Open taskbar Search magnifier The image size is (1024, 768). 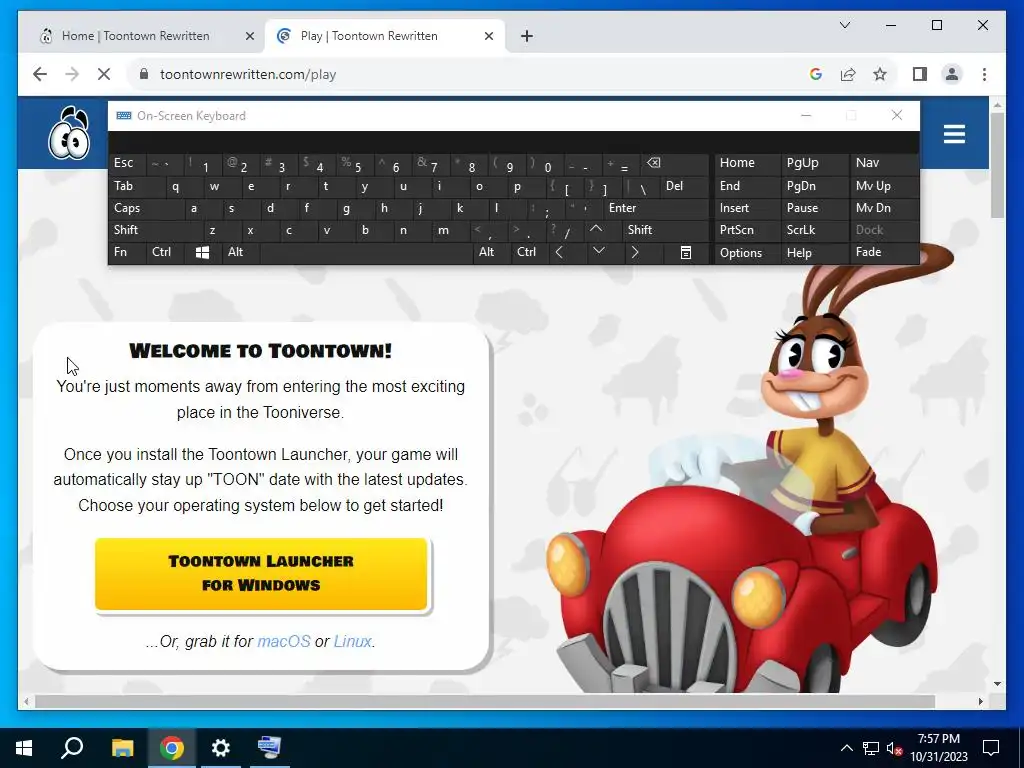(72, 748)
